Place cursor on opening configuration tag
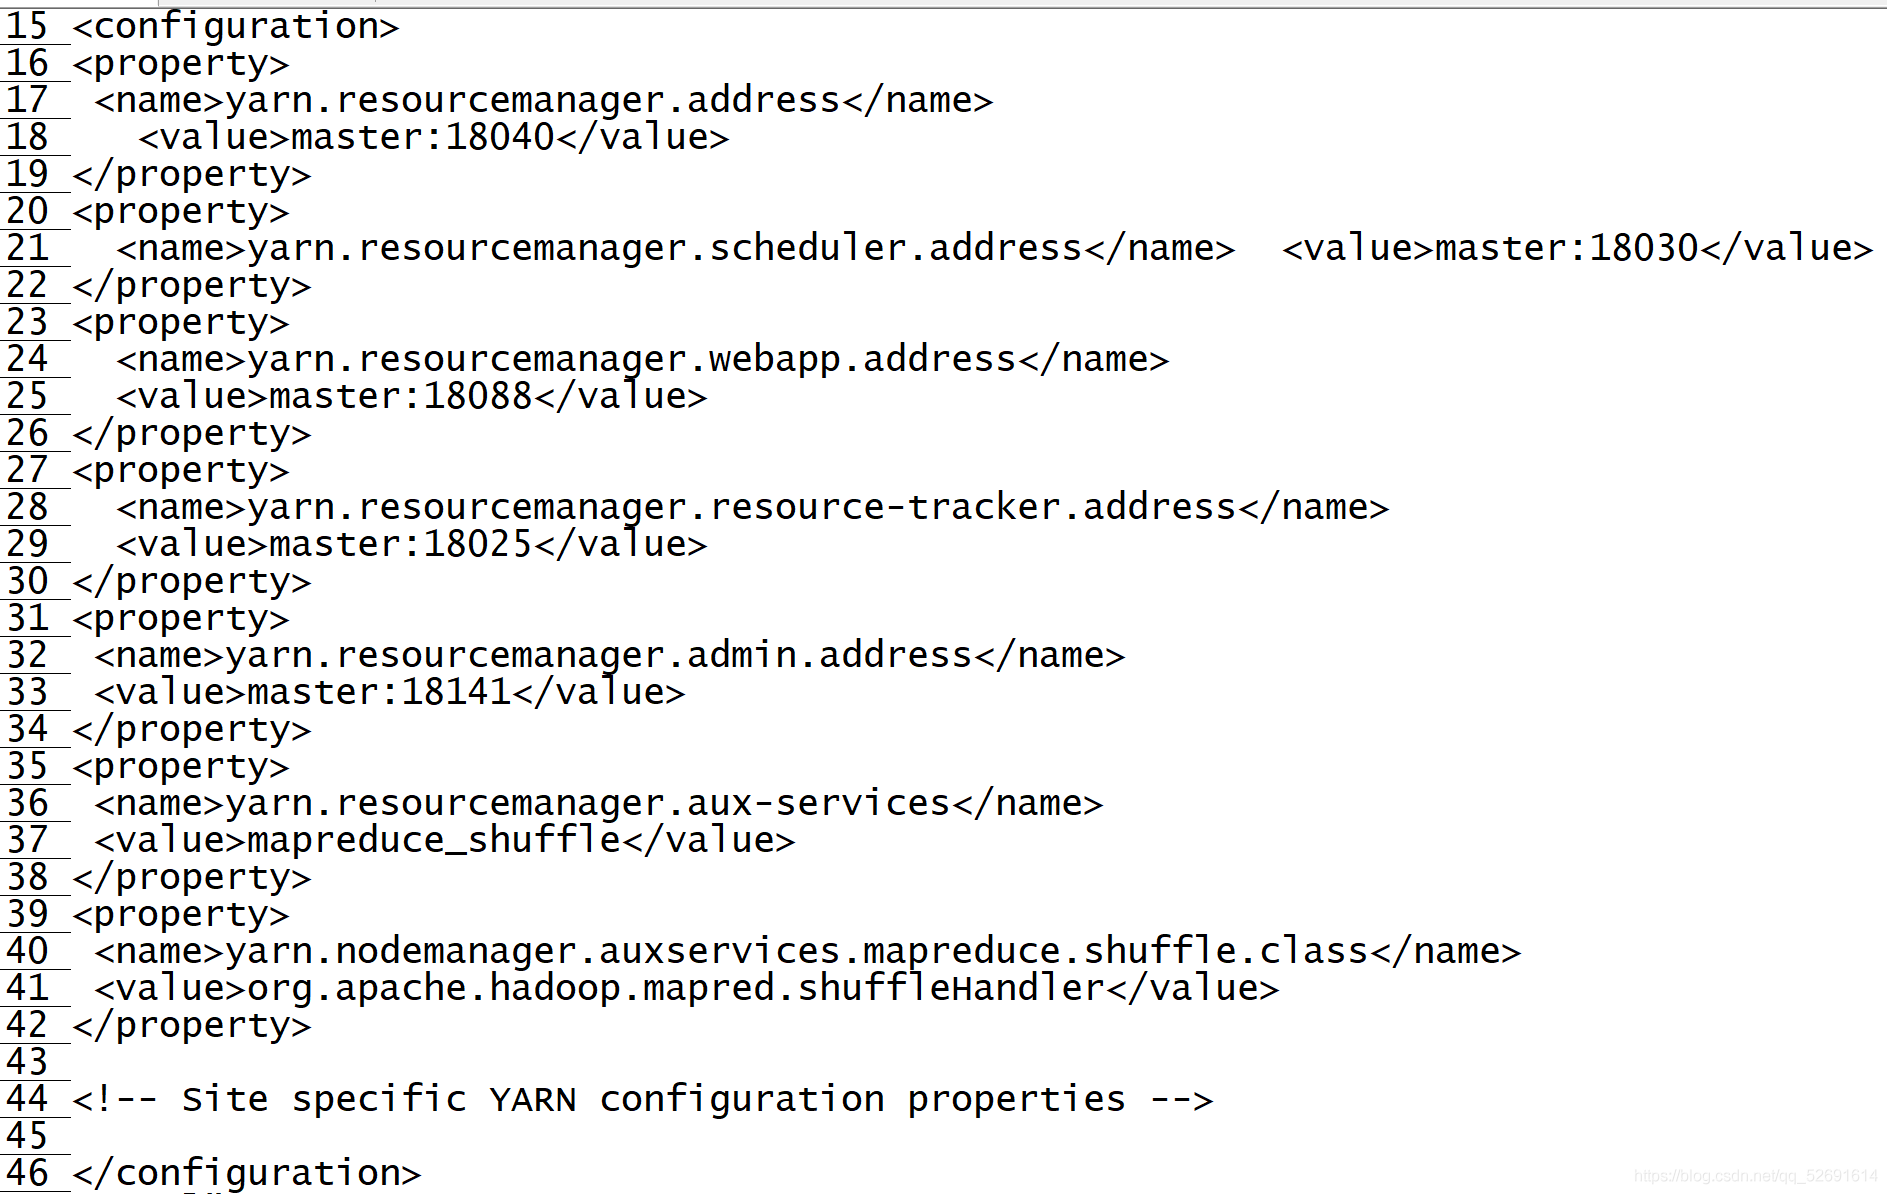This screenshot has width=1887, height=1194. click(236, 26)
